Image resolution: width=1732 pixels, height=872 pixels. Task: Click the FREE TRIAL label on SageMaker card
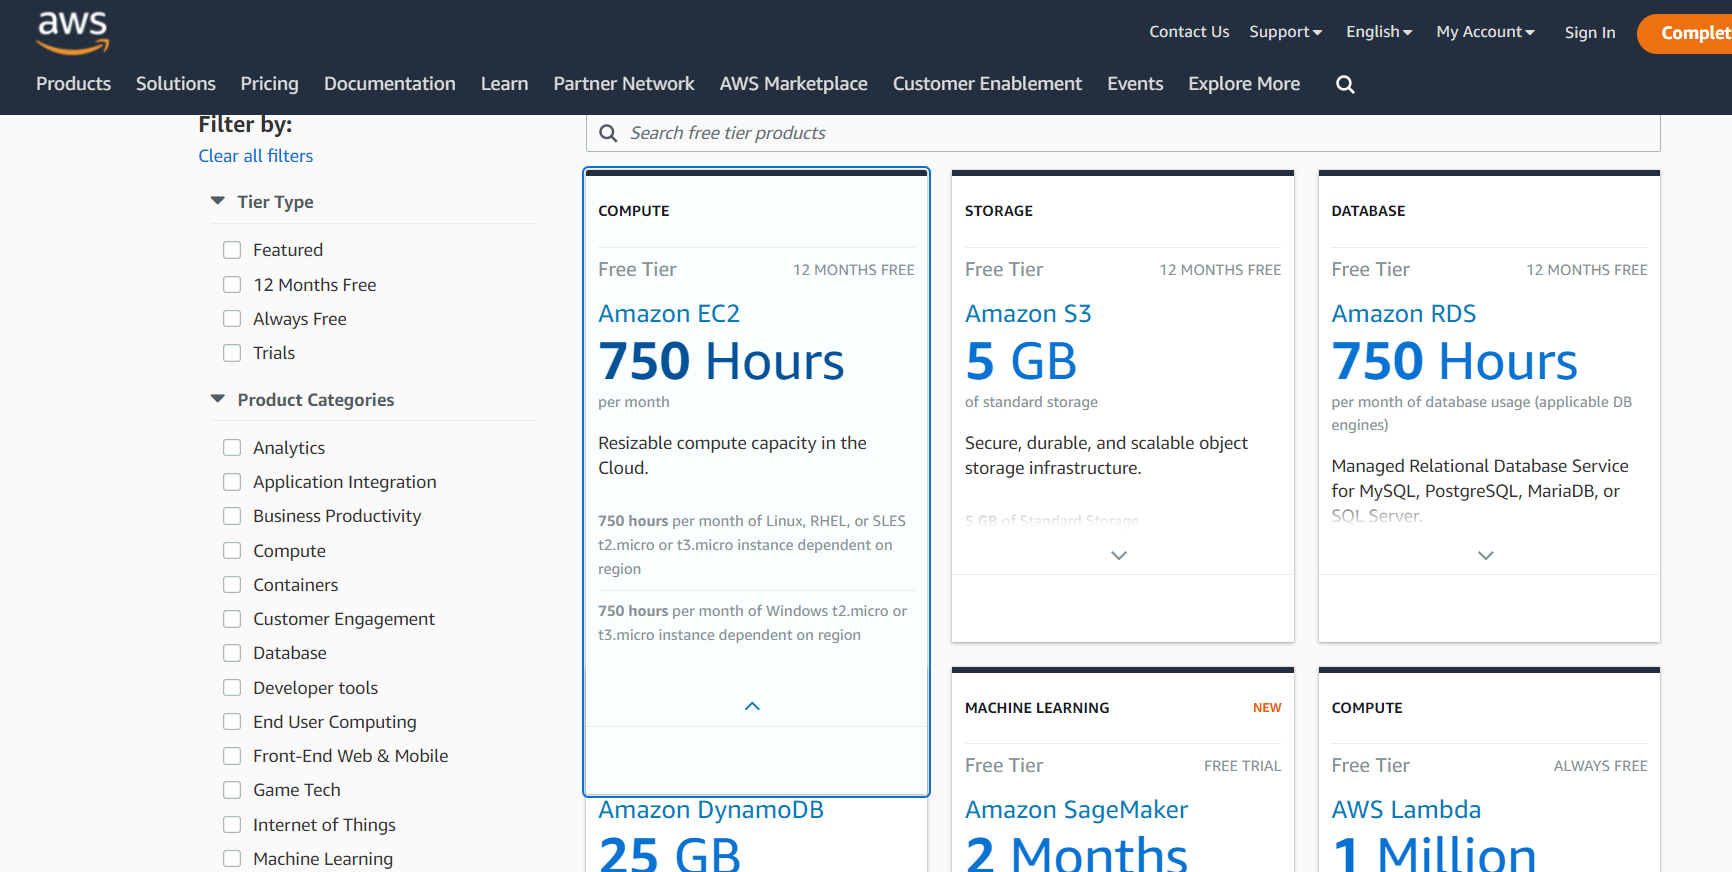[x=1242, y=766]
